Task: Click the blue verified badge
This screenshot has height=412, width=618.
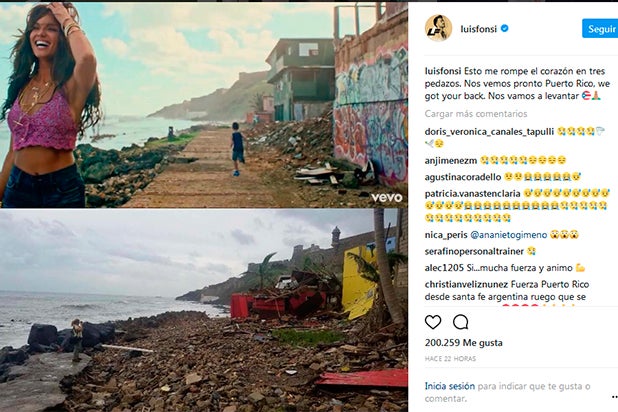Action: tap(505, 29)
